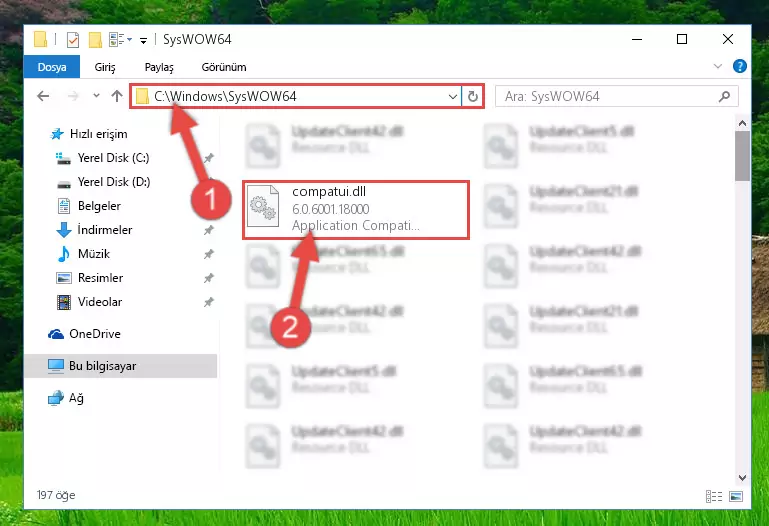Click the pin icon next to Videolar

tap(208, 302)
